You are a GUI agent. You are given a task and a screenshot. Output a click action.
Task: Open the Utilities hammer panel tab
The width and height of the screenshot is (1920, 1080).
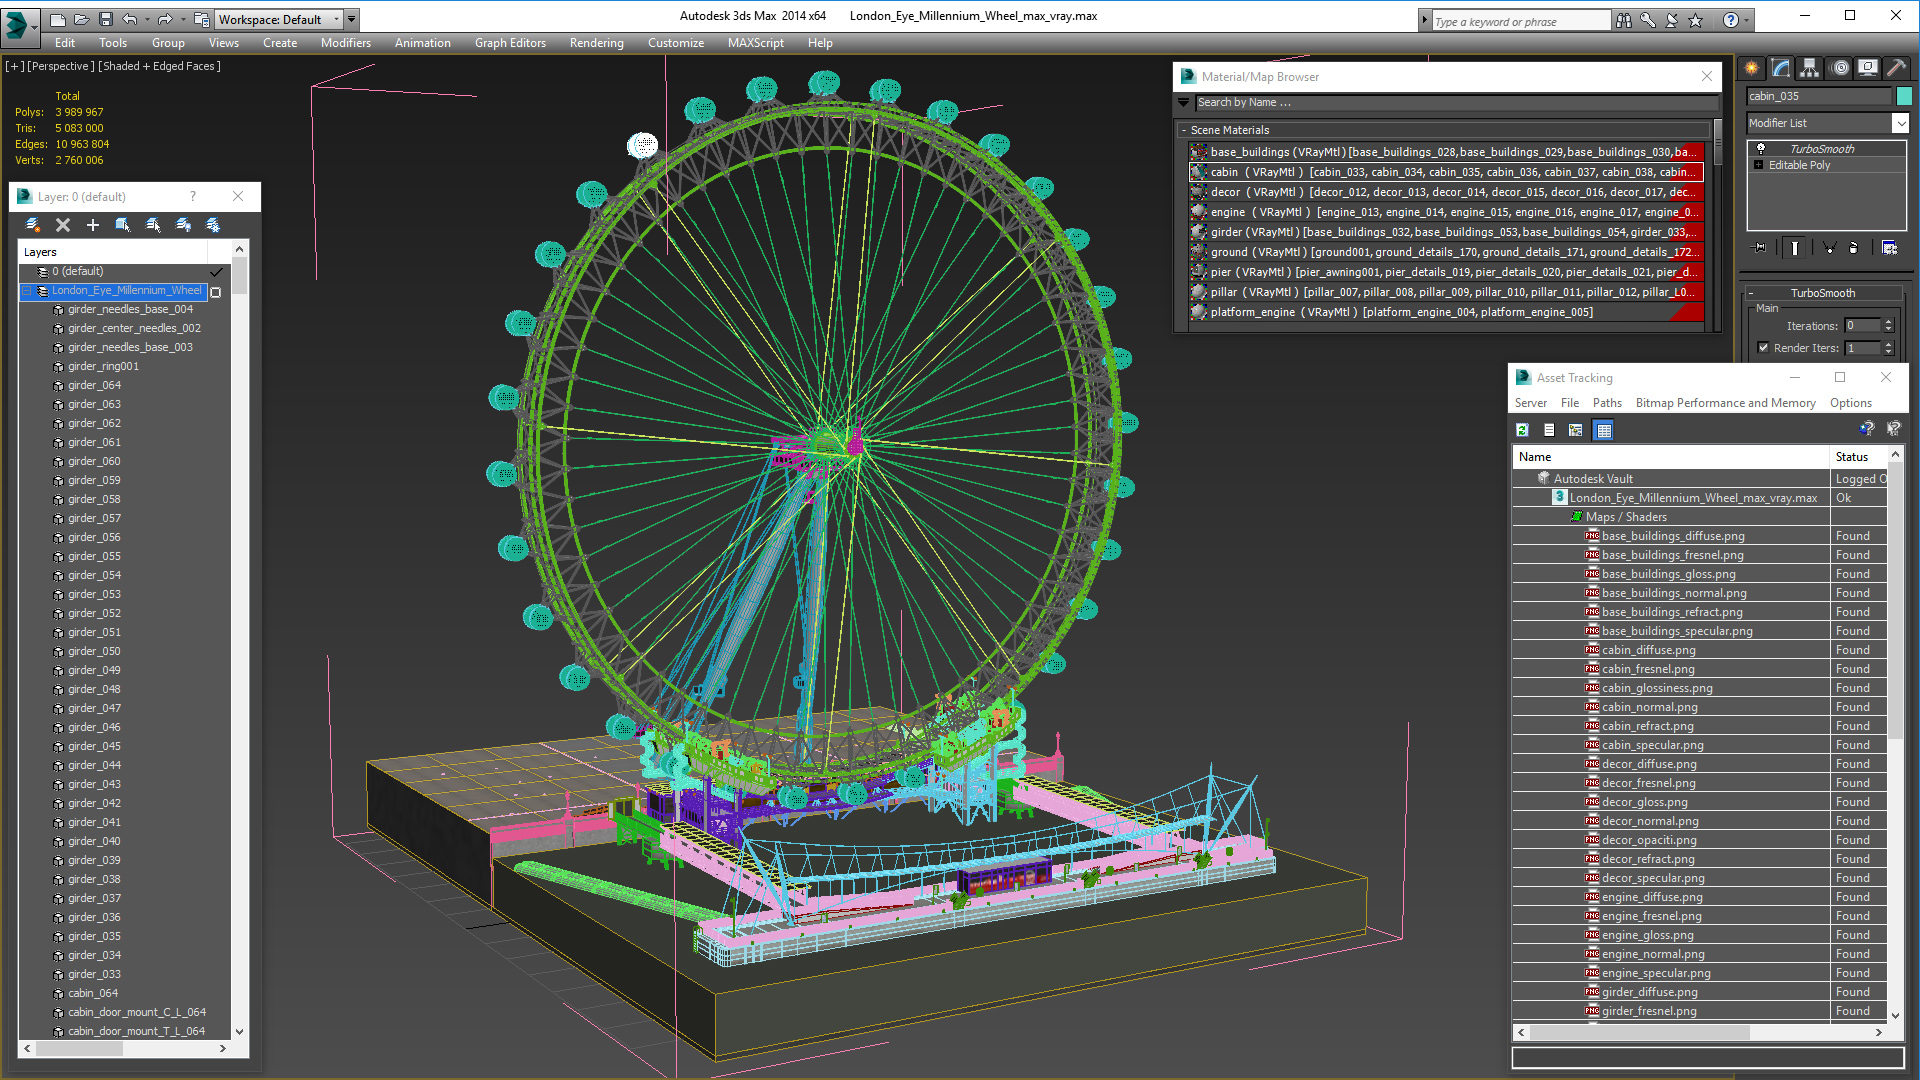click(1897, 68)
